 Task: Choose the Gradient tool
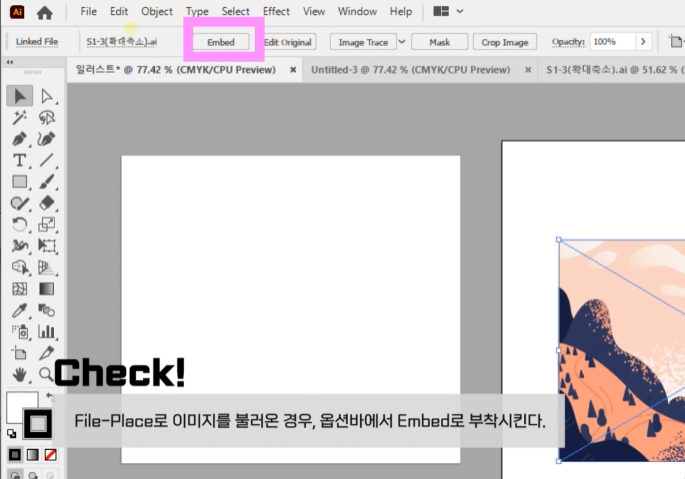point(47,289)
